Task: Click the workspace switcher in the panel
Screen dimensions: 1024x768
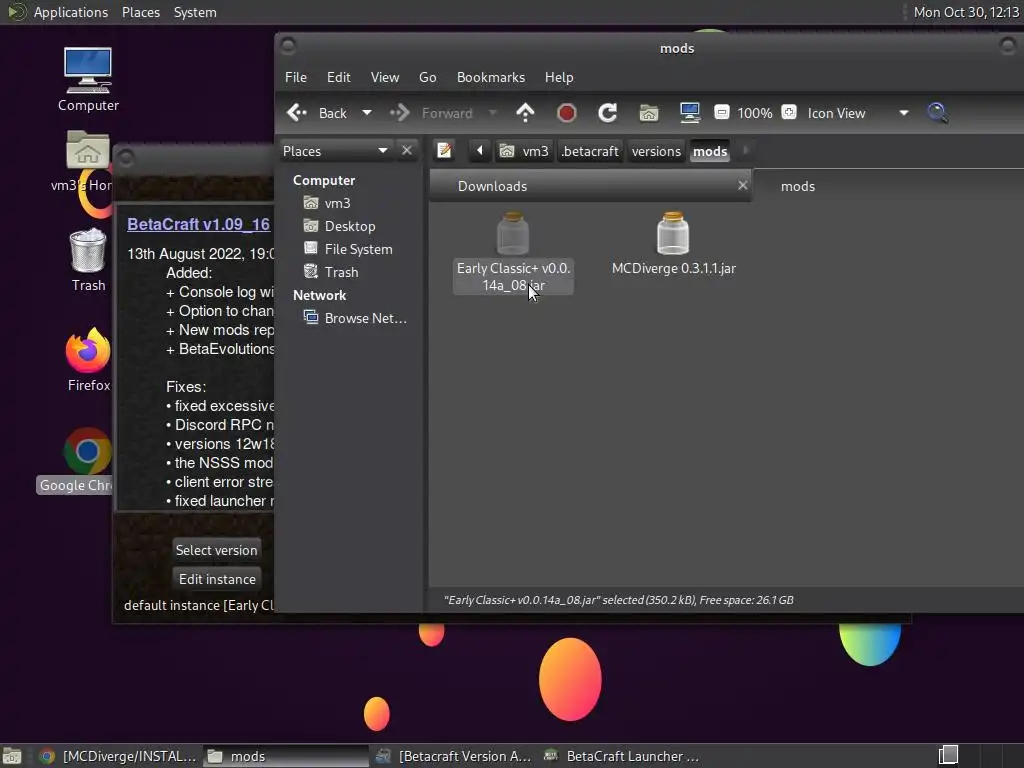Action: point(948,756)
